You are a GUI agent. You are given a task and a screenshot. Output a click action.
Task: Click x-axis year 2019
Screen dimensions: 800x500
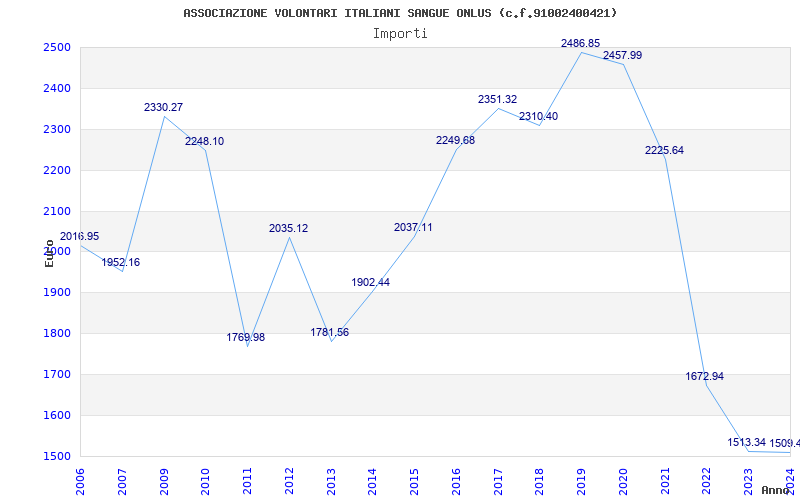coord(582,481)
